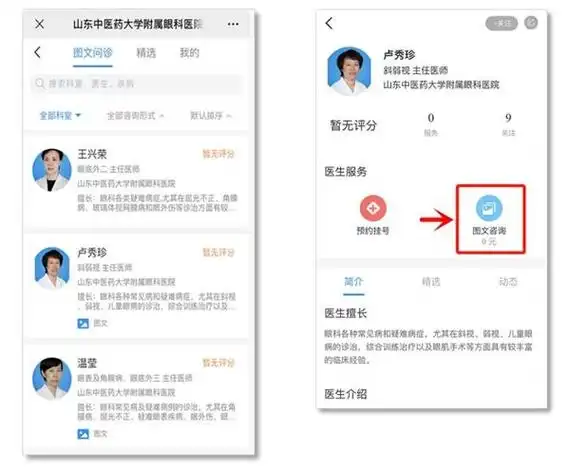Image resolution: width=570 pixels, height=470 pixels.
Task: Click 王兴荣 暂无评分 rating label
Action: tap(218, 154)
